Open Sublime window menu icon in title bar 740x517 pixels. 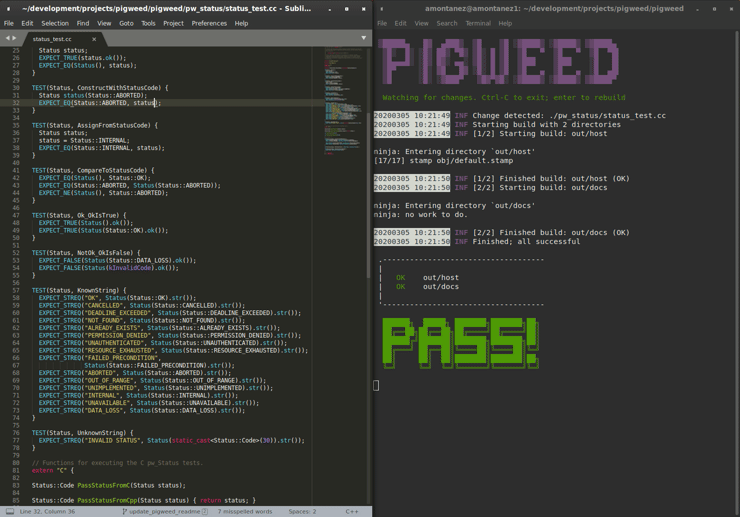point(8,9)
